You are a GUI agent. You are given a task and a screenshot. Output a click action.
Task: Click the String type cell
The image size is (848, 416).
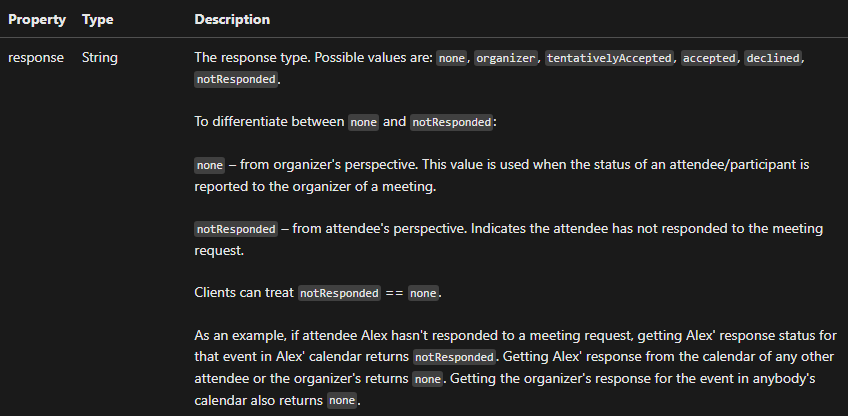click(100, 57)
